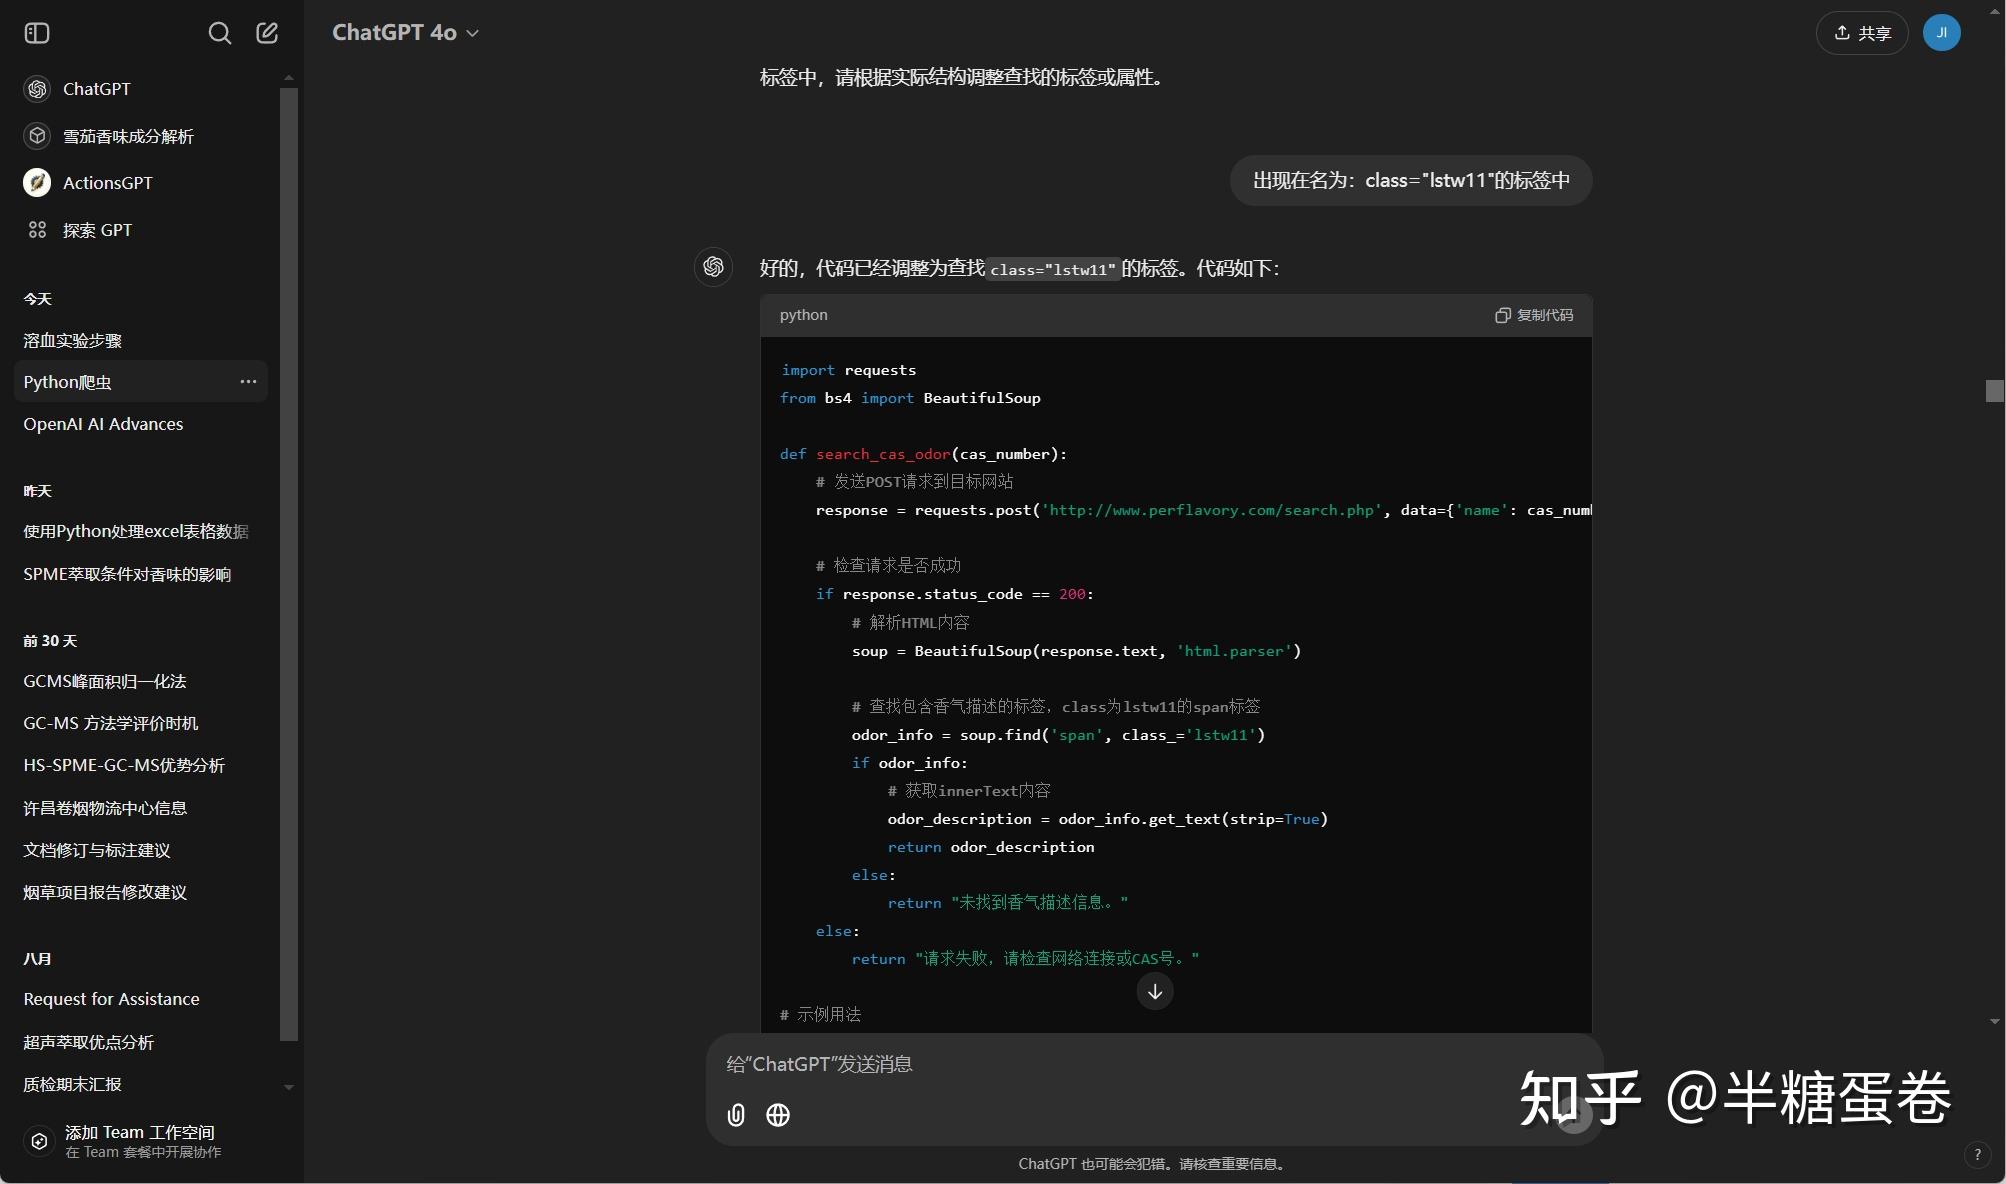2006x1184 pixels.
Task: Click the chat window scrollbar
Action: point(1995,391)
